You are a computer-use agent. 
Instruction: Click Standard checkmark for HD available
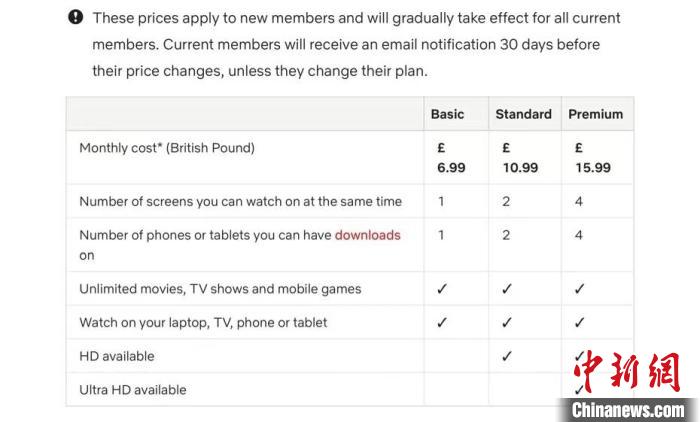pos(506,356)
